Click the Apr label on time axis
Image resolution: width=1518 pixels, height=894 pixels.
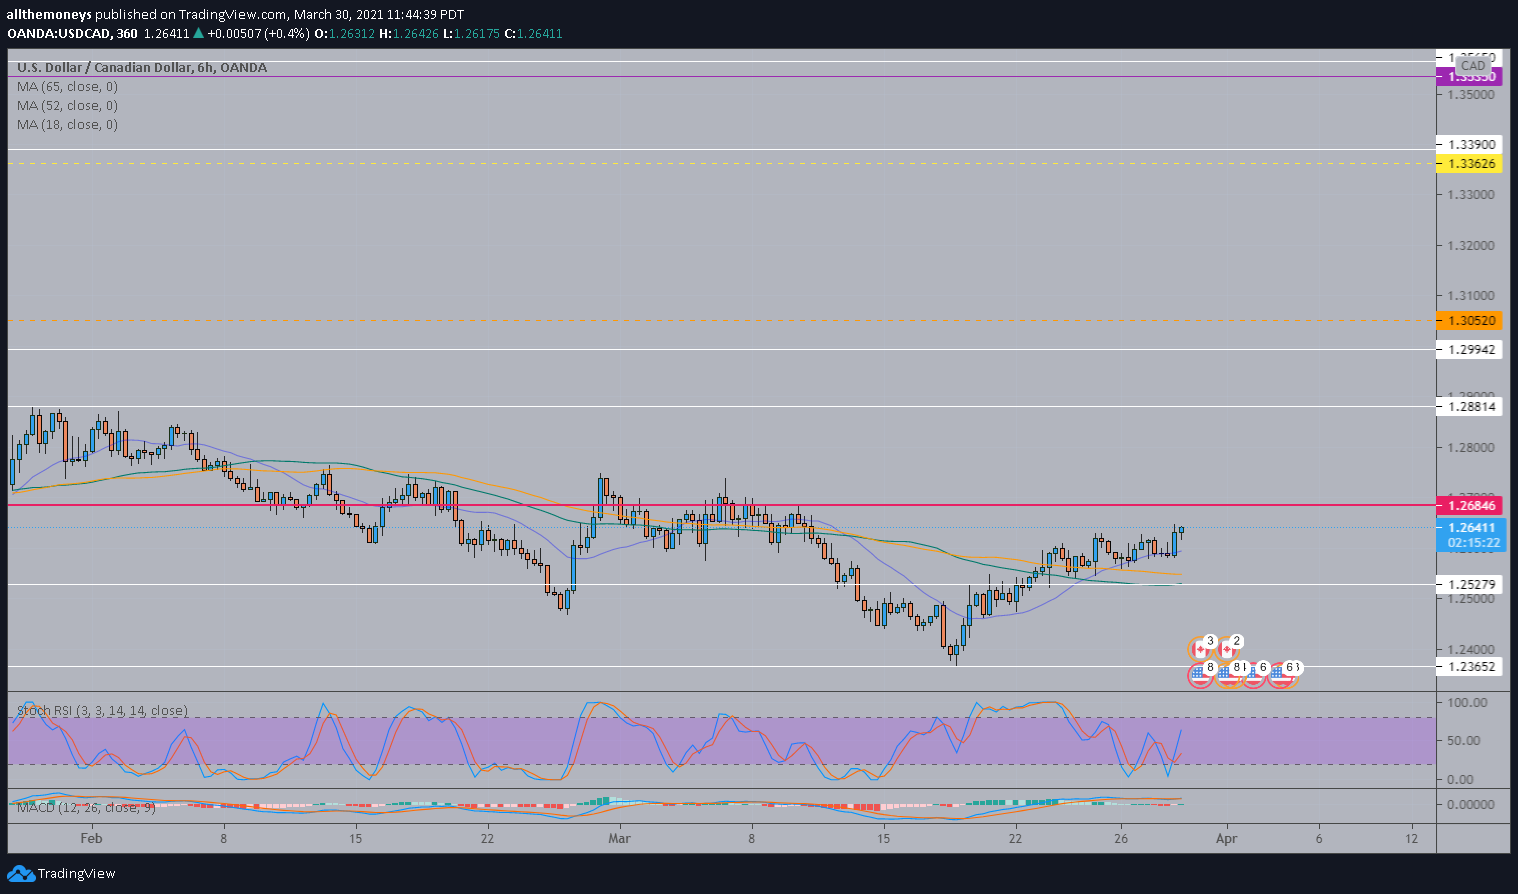1226,838
